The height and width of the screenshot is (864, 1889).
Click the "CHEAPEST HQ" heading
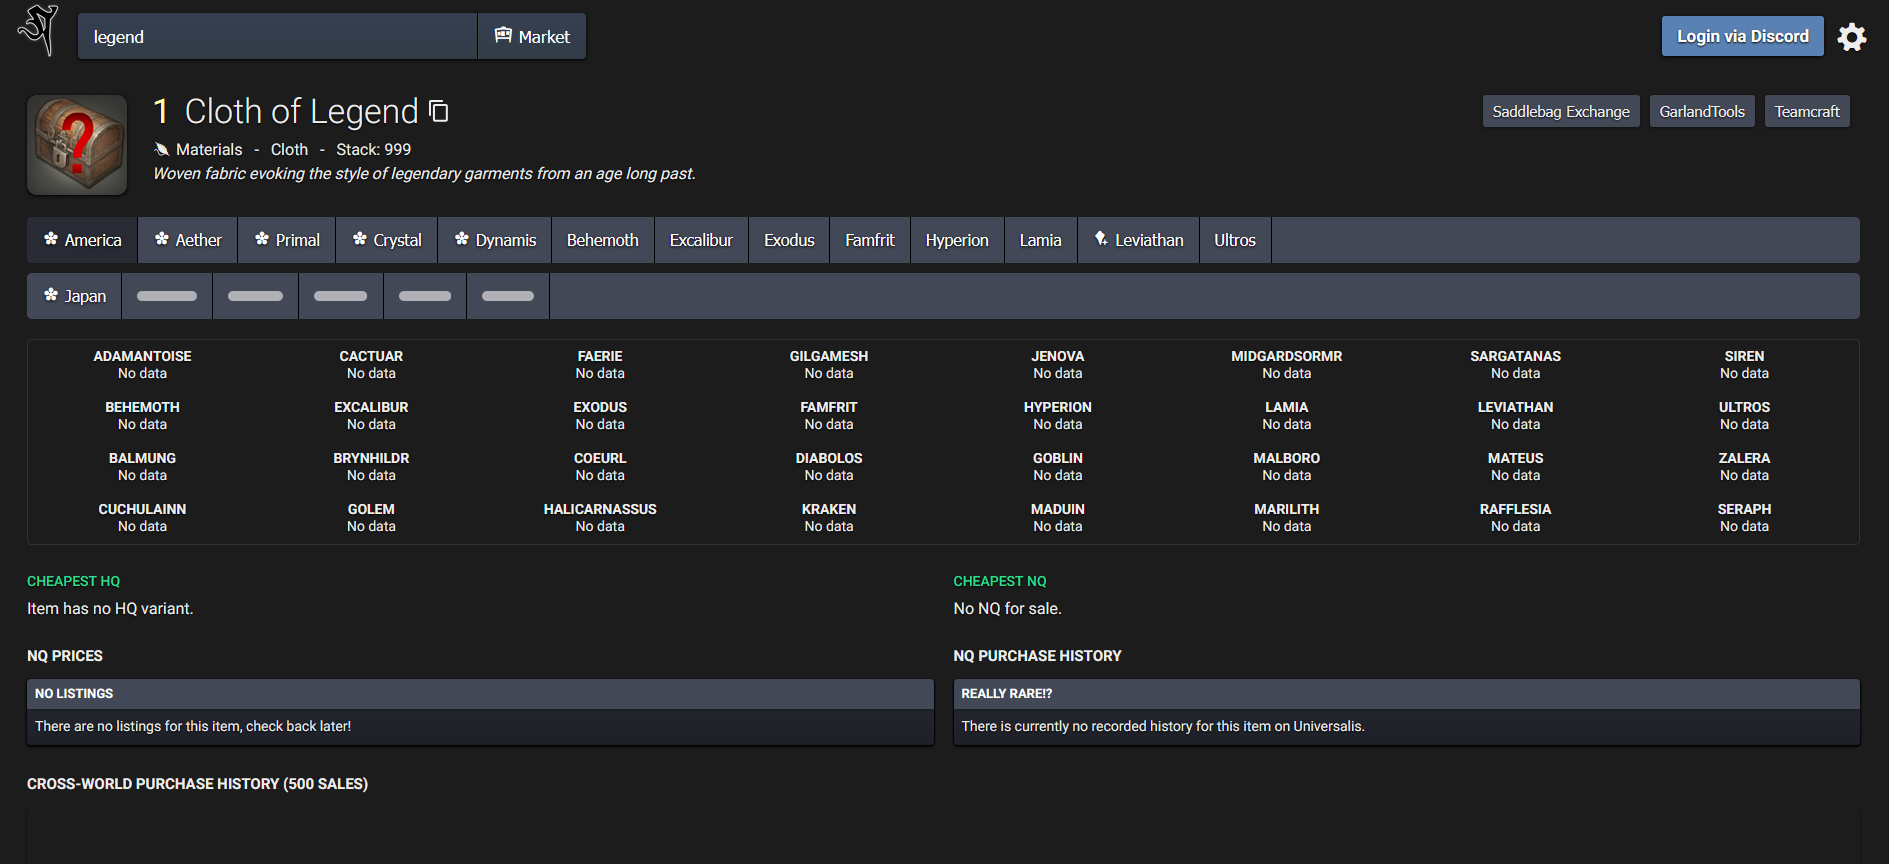(x=73, y=581)
